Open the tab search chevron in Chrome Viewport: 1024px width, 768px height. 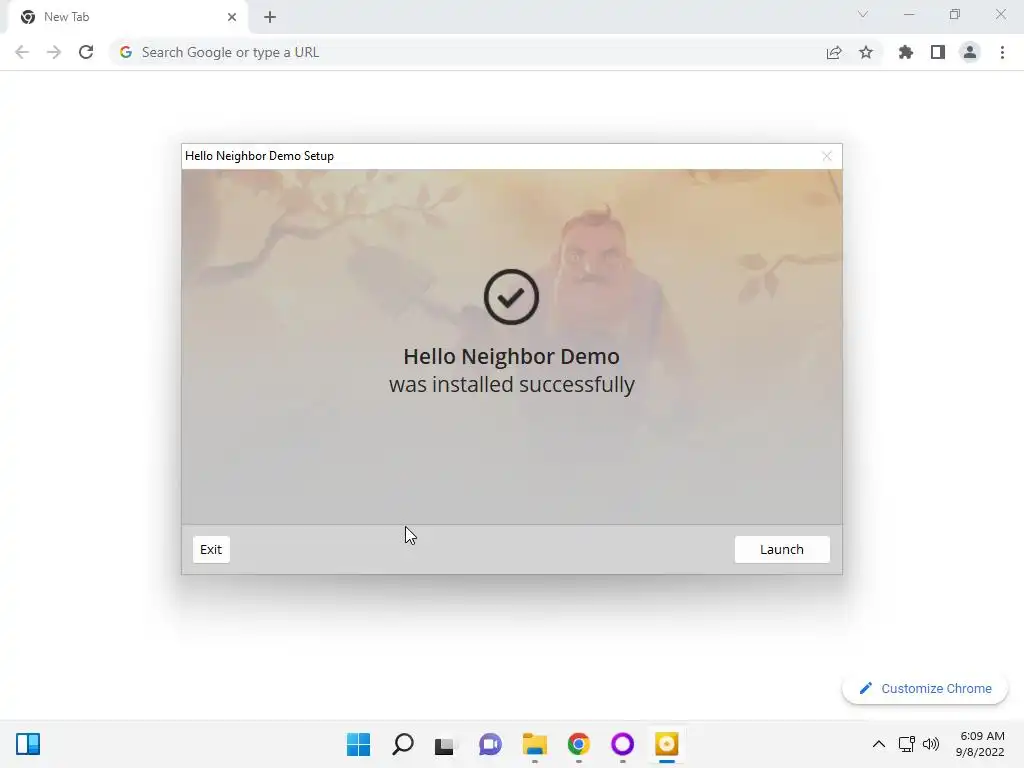(x=863, y=14)
